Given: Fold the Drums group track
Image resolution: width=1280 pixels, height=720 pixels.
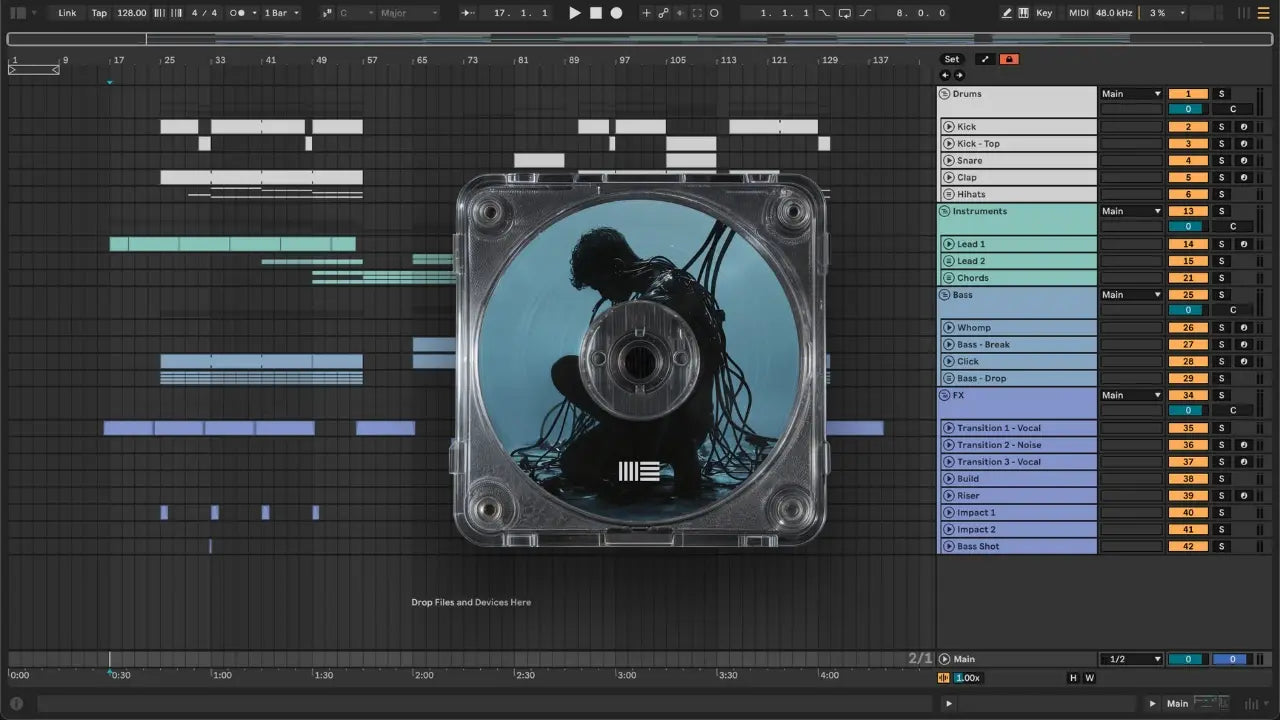Looking at the screenshot, I should point(945,94).
